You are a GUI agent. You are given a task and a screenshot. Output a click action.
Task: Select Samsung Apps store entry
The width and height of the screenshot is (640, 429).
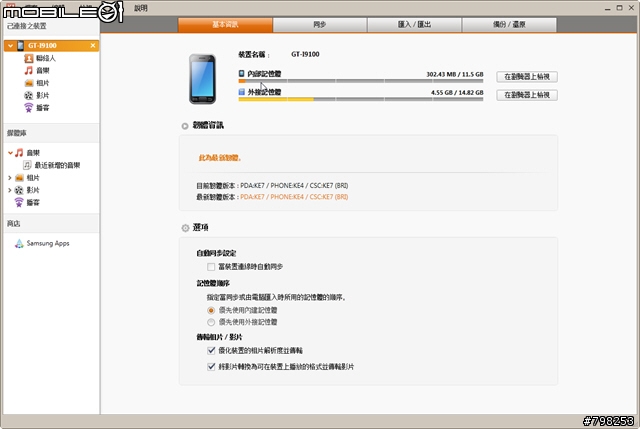tap(48, 243)
